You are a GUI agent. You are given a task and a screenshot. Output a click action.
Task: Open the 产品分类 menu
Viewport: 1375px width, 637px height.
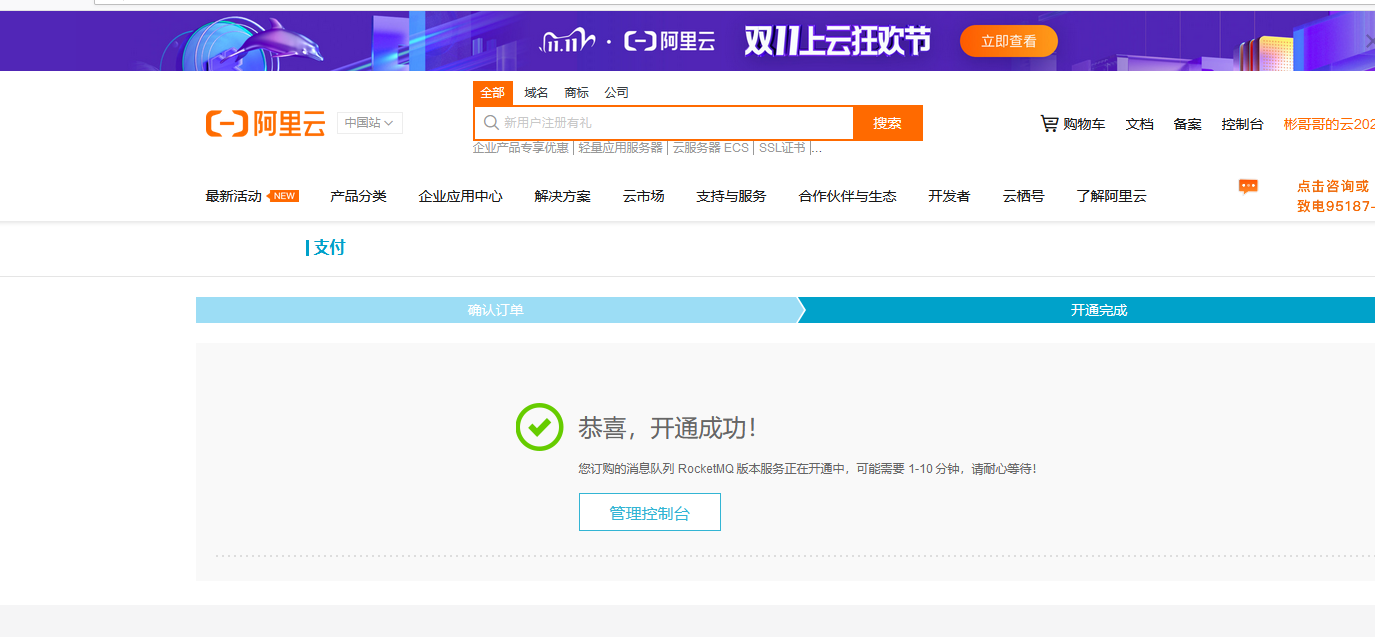359,196
